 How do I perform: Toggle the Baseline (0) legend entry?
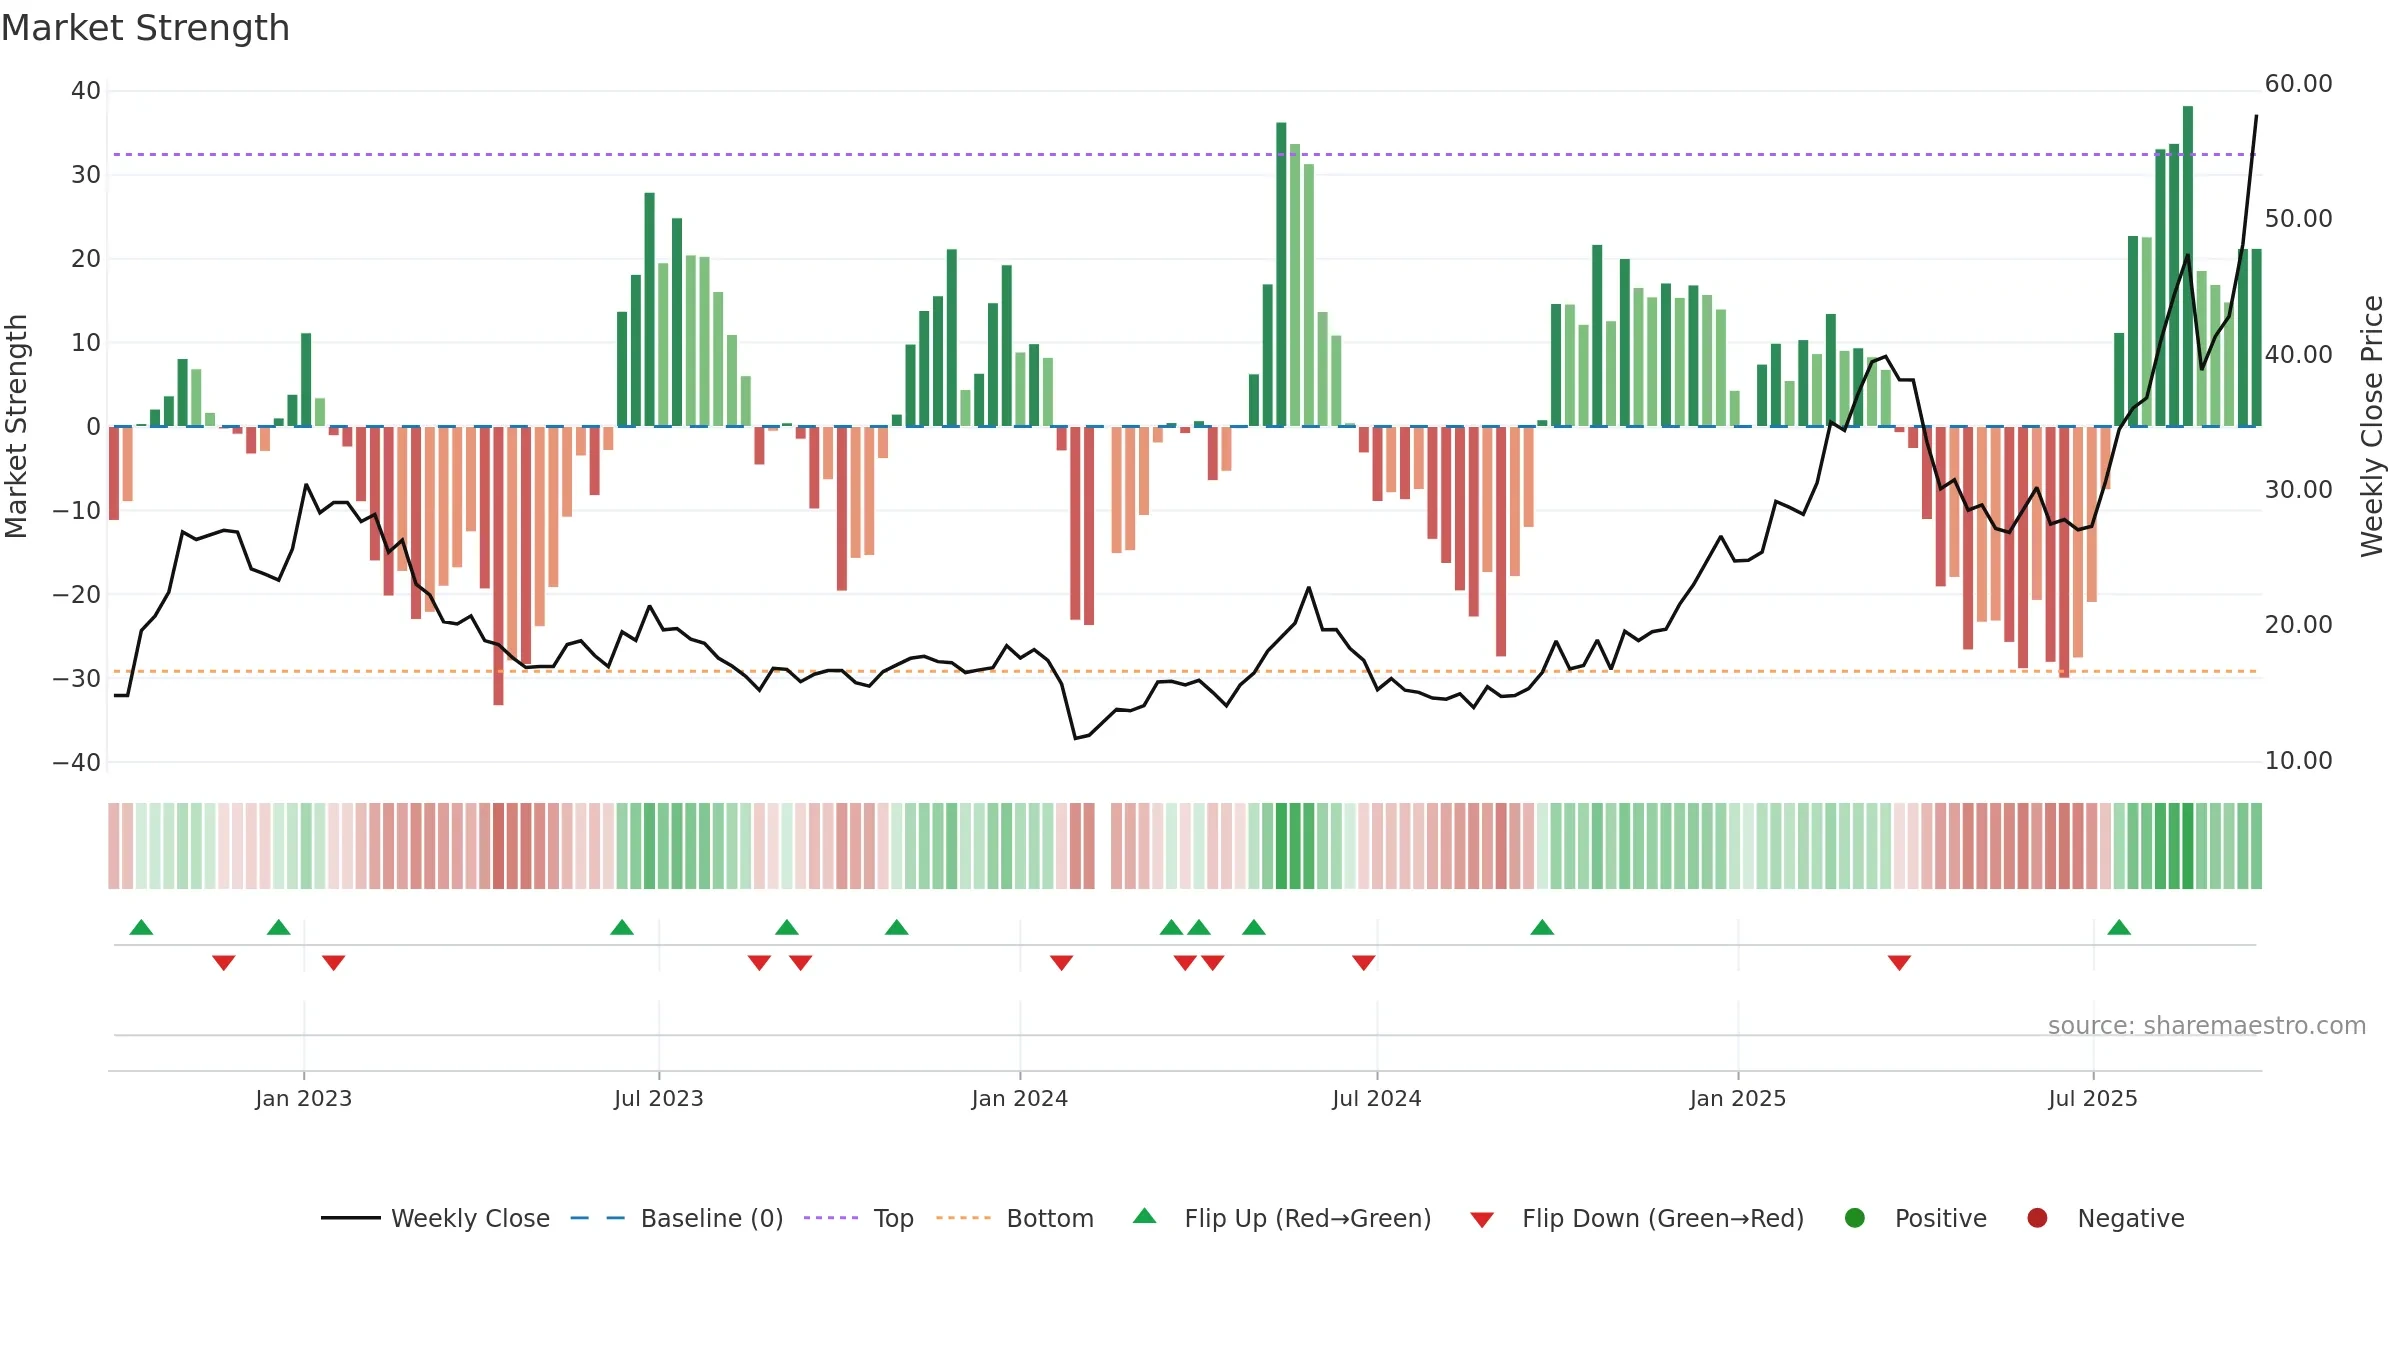pyautogui.click(x=676, y=1218)
